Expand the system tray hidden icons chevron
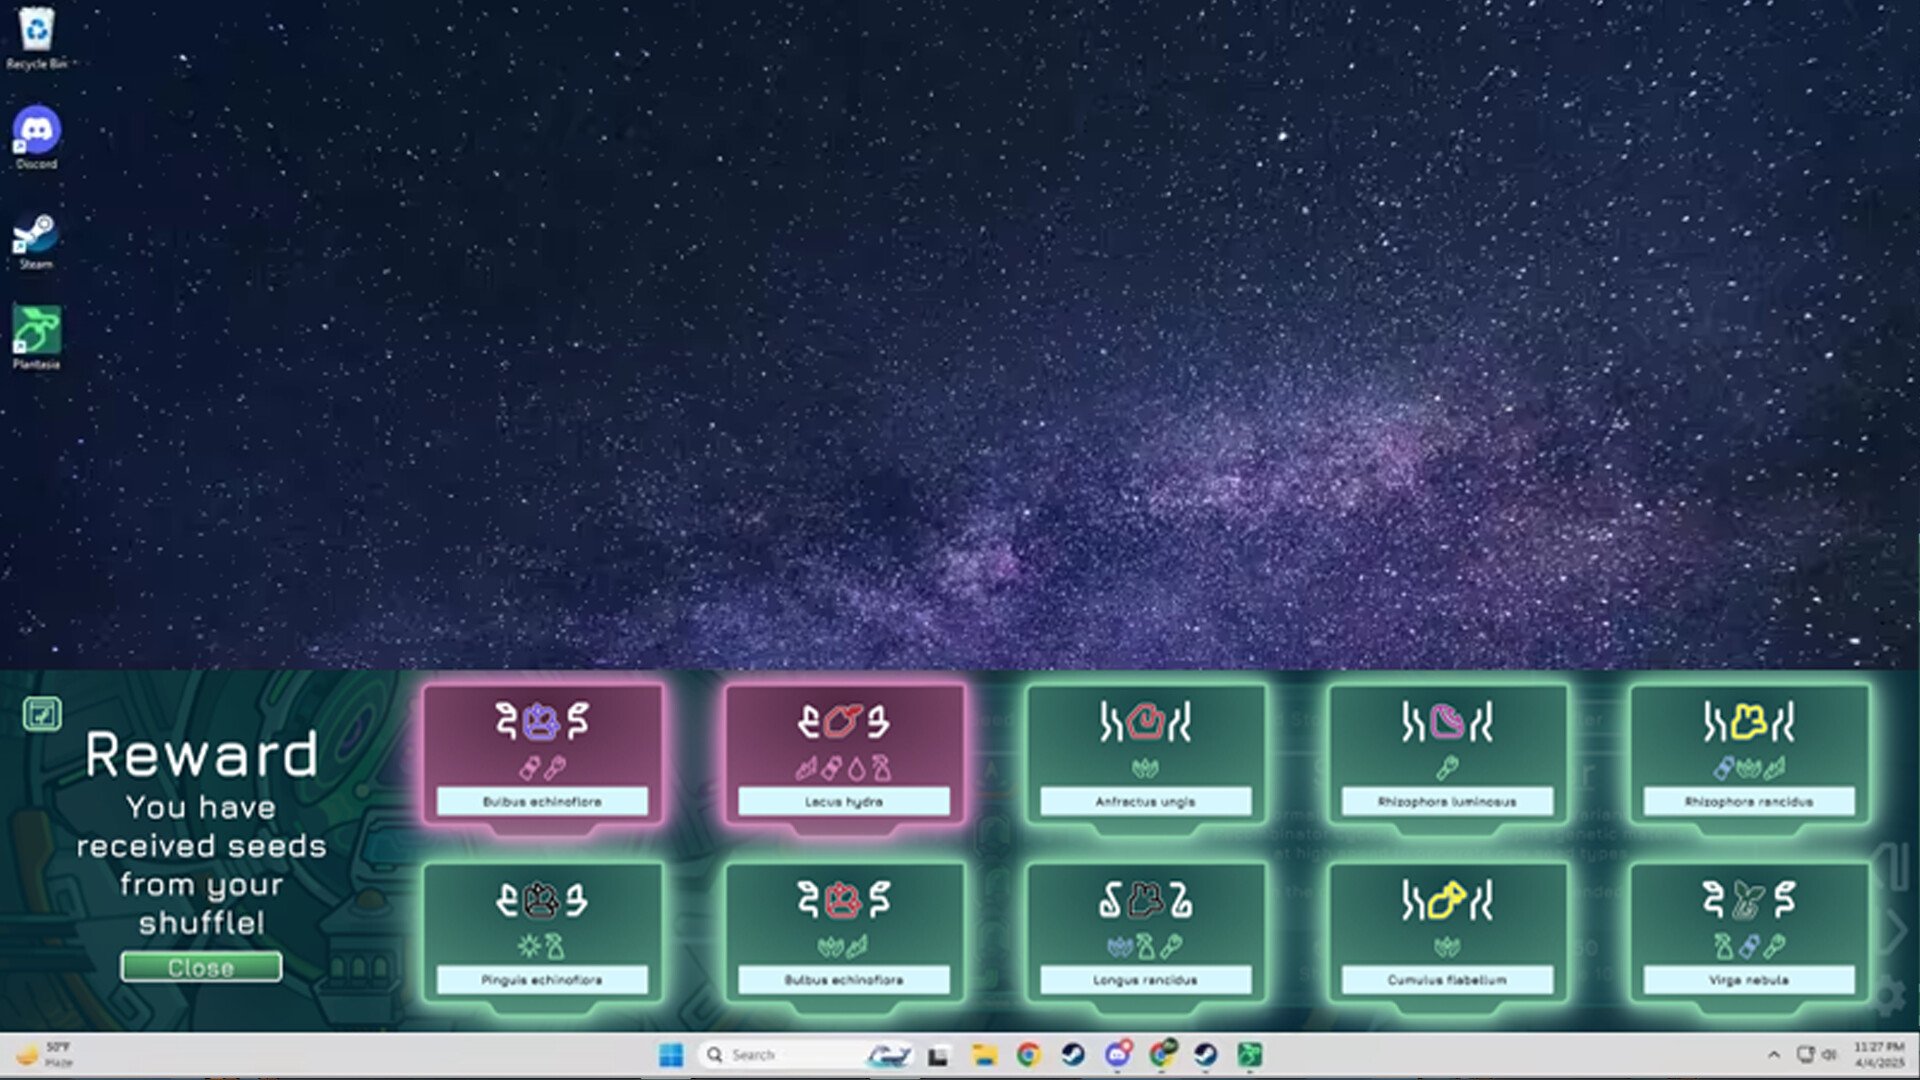1920x1080 pixels. click(1773, 1055)
